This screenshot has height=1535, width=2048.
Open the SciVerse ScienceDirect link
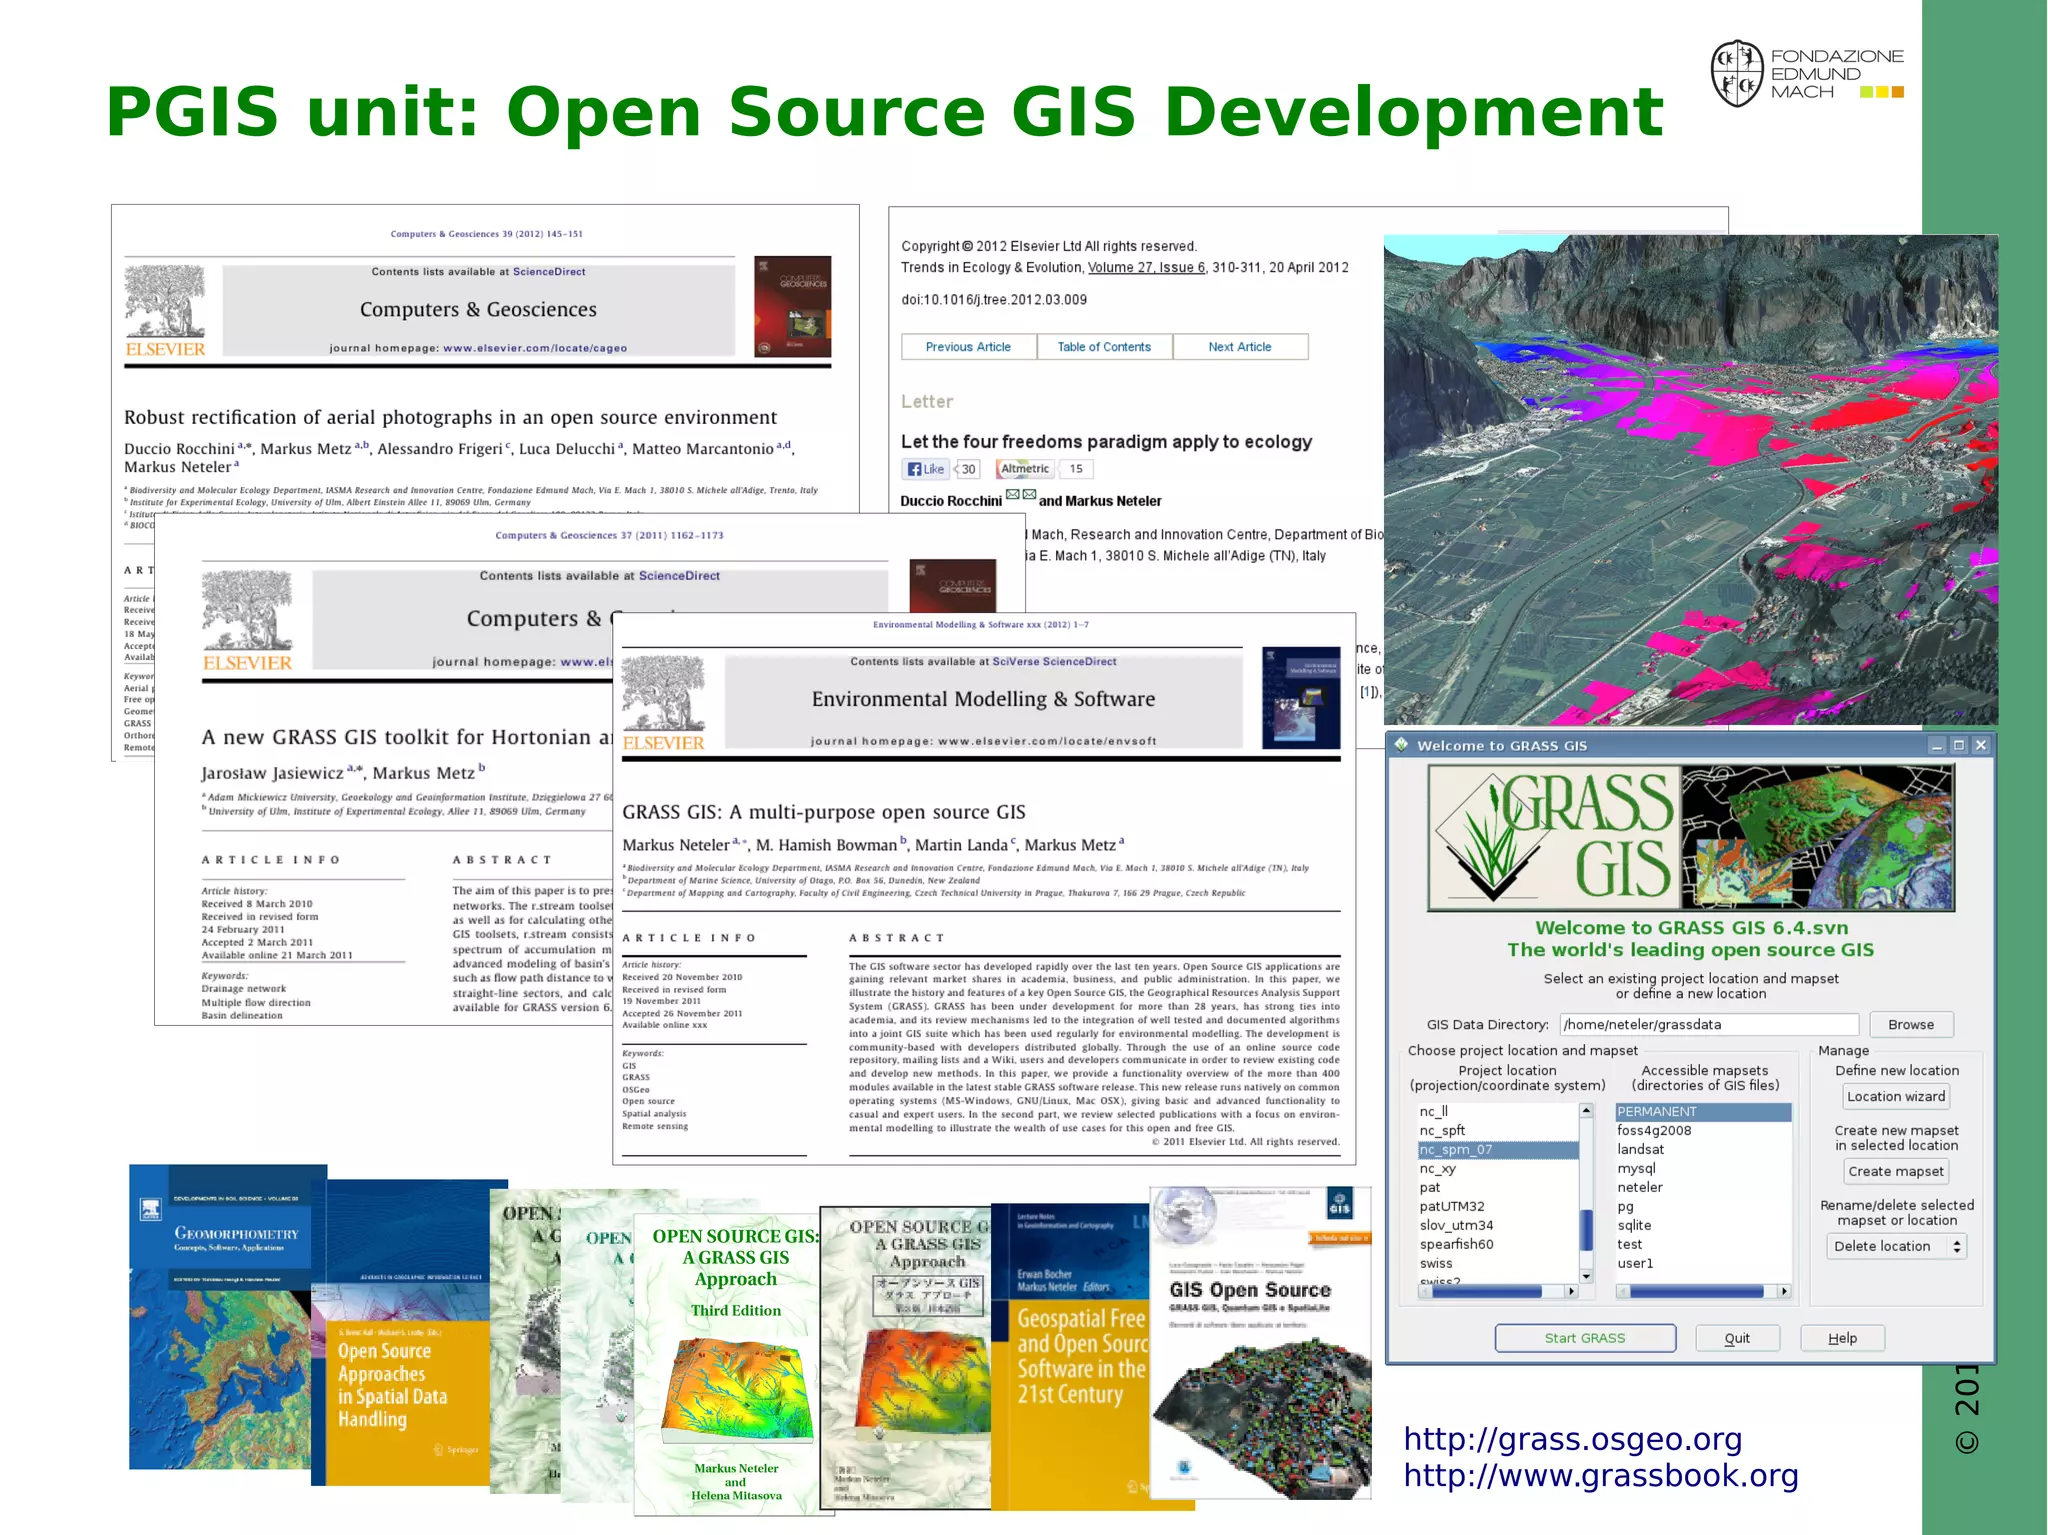1054,662
